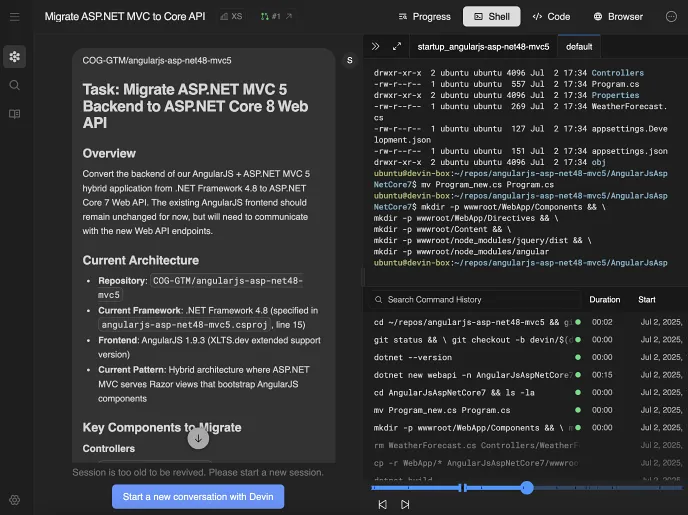The height and width of the screenshot is (515, 688).
Task: Select the 'dotnet --version' command row
Action: click(x=526, y=358)
